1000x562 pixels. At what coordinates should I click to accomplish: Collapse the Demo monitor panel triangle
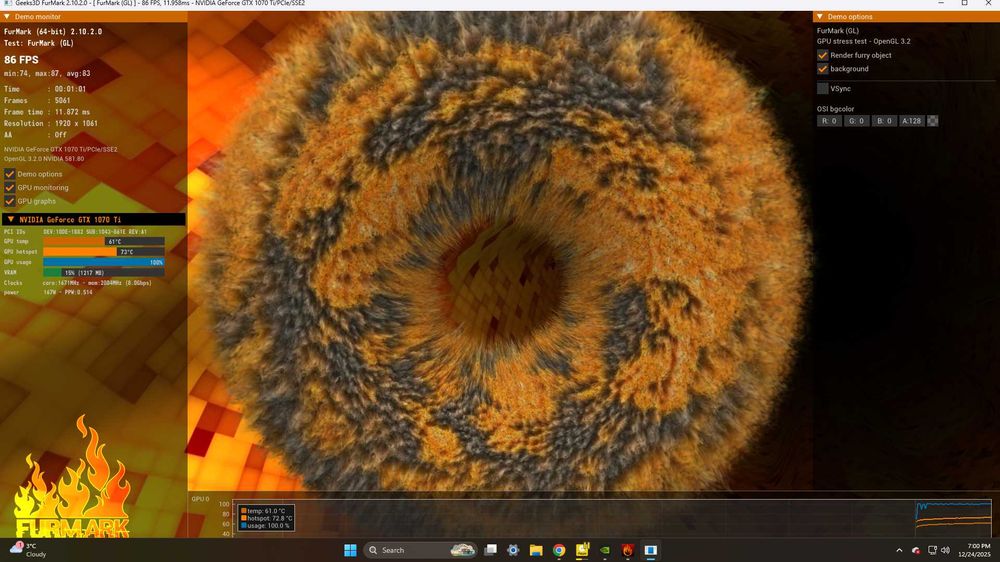click(x=7, y=17)
